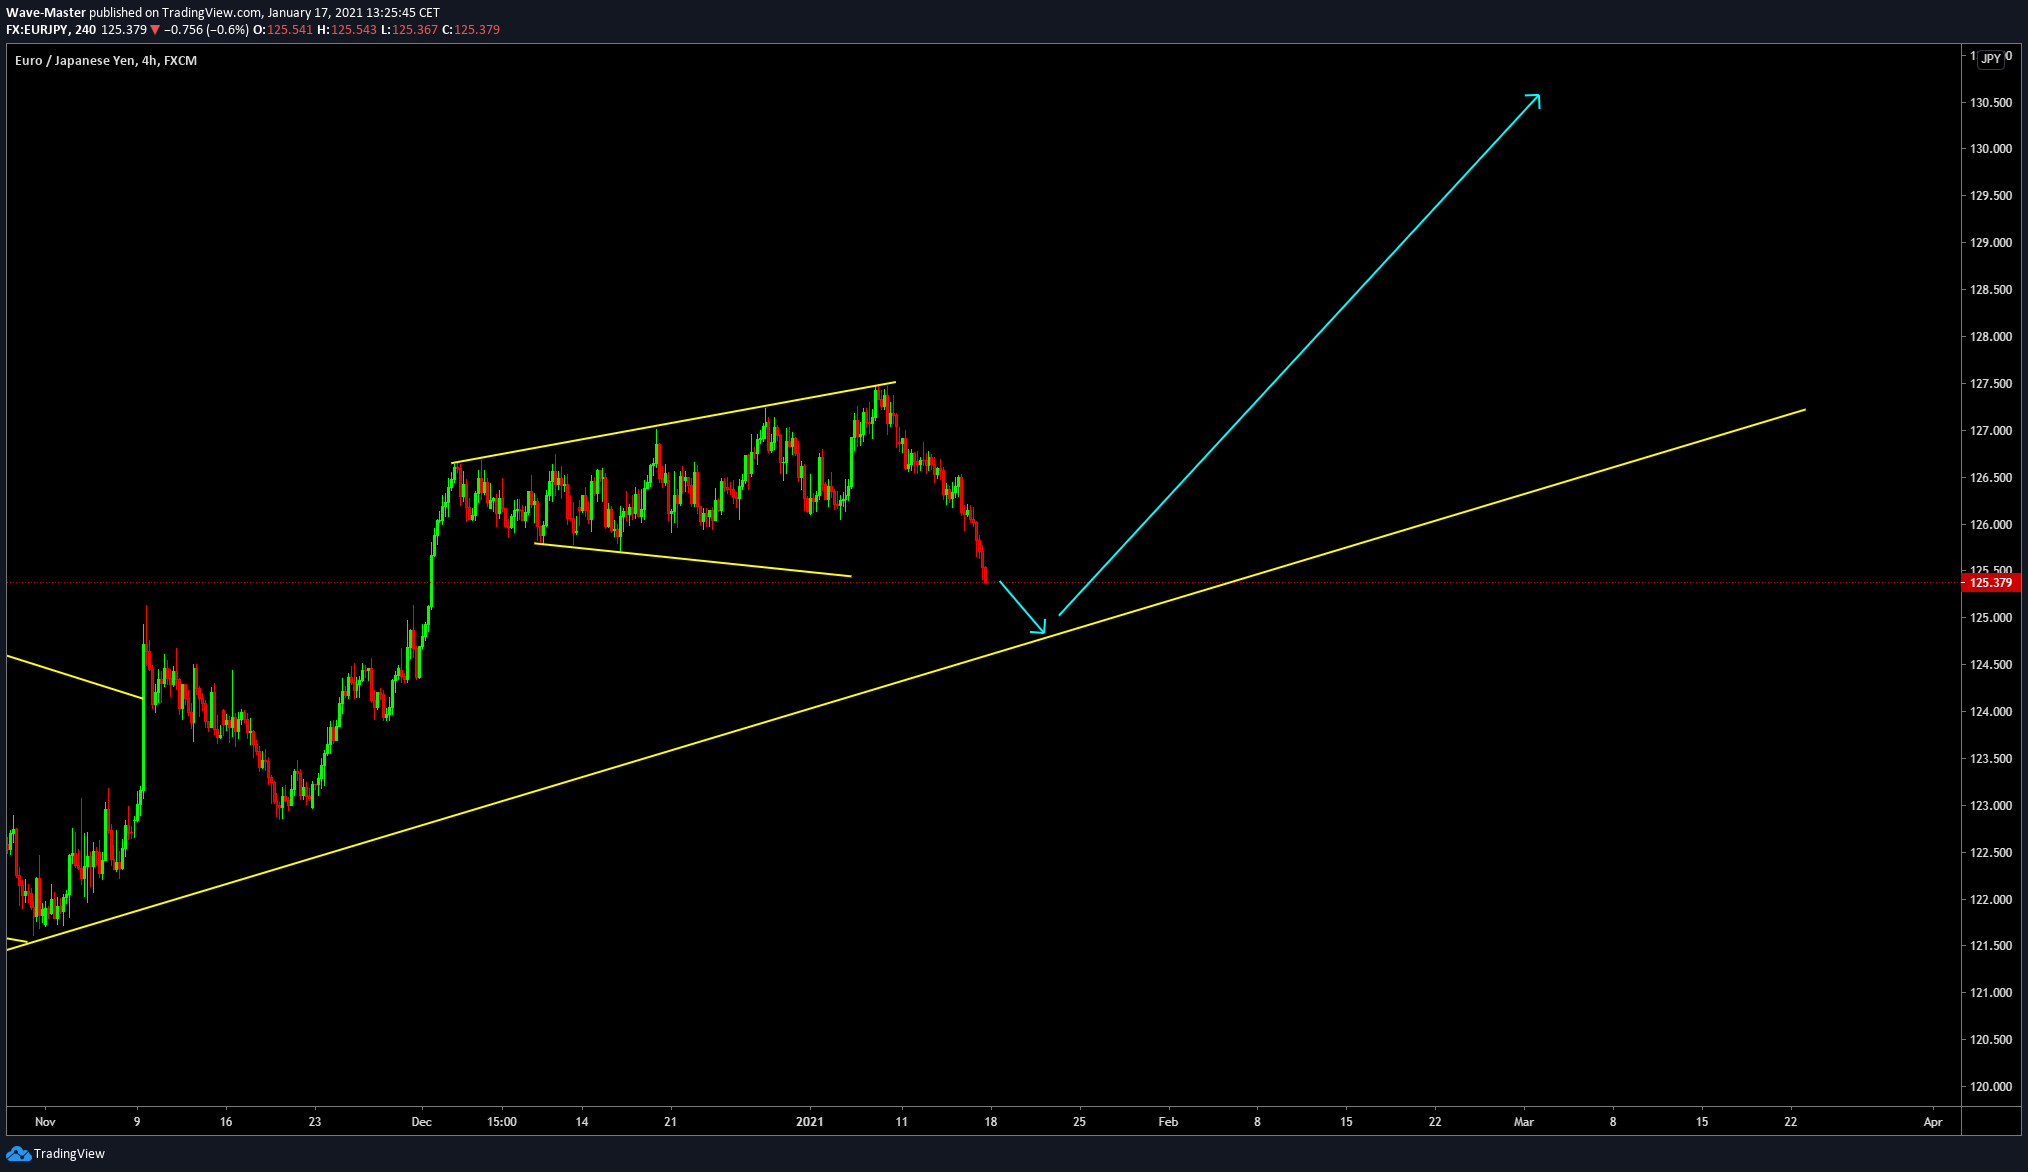Click the red current price label 125.379
Screen dimensions: 2028x1172
1993,583
